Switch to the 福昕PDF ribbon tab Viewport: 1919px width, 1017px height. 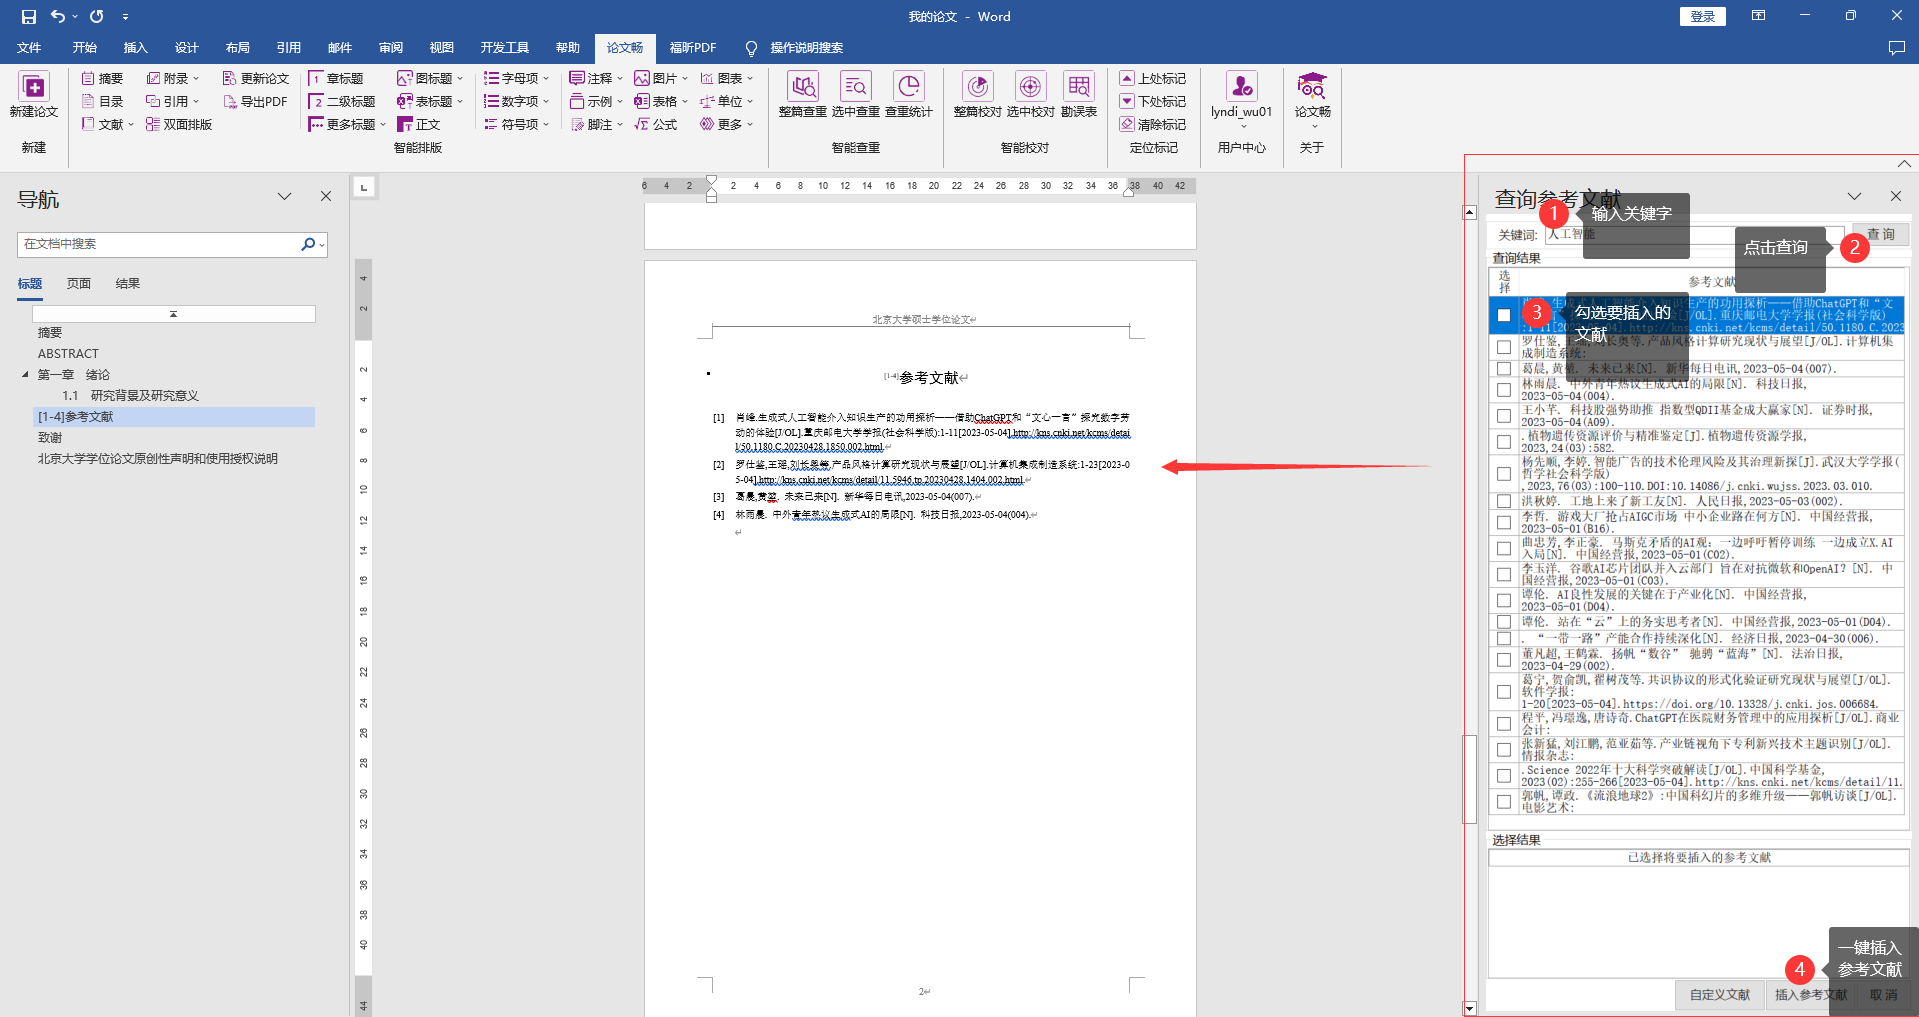tap(692, 48)
